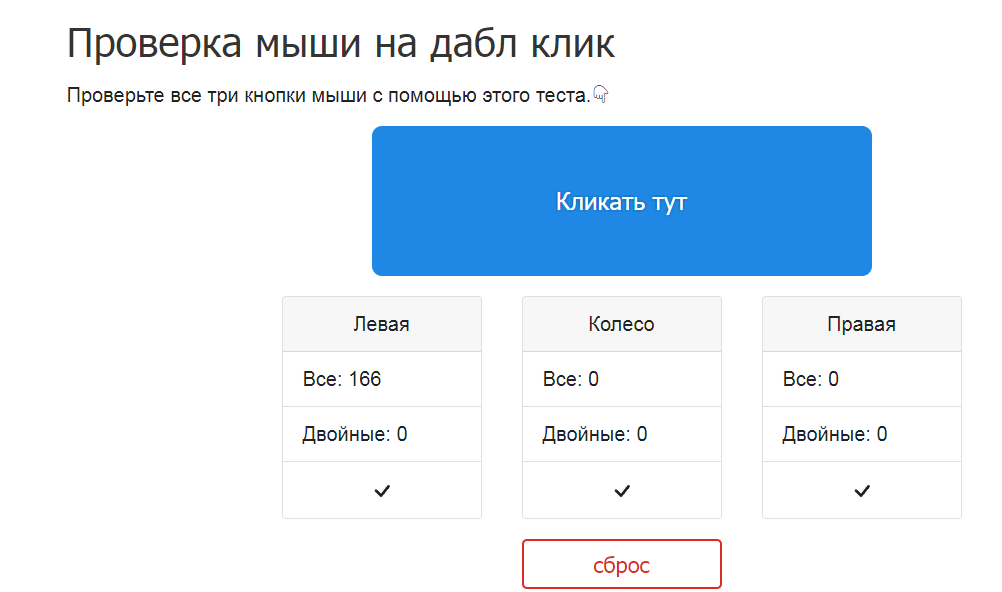Click the checkmark under the Правая column
1002x592 pixels.
click(x=862, y=490)
